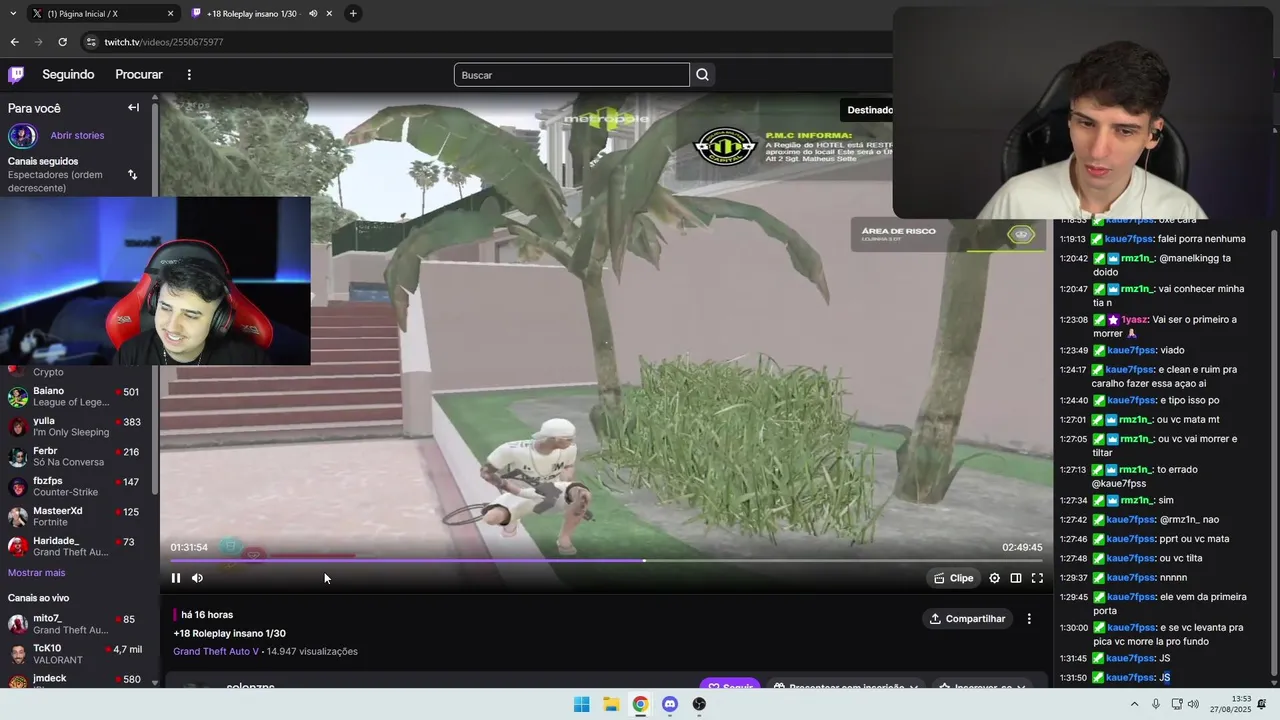Open 1yasz username in chat
1280x720 pixels.
[1135, 320]
